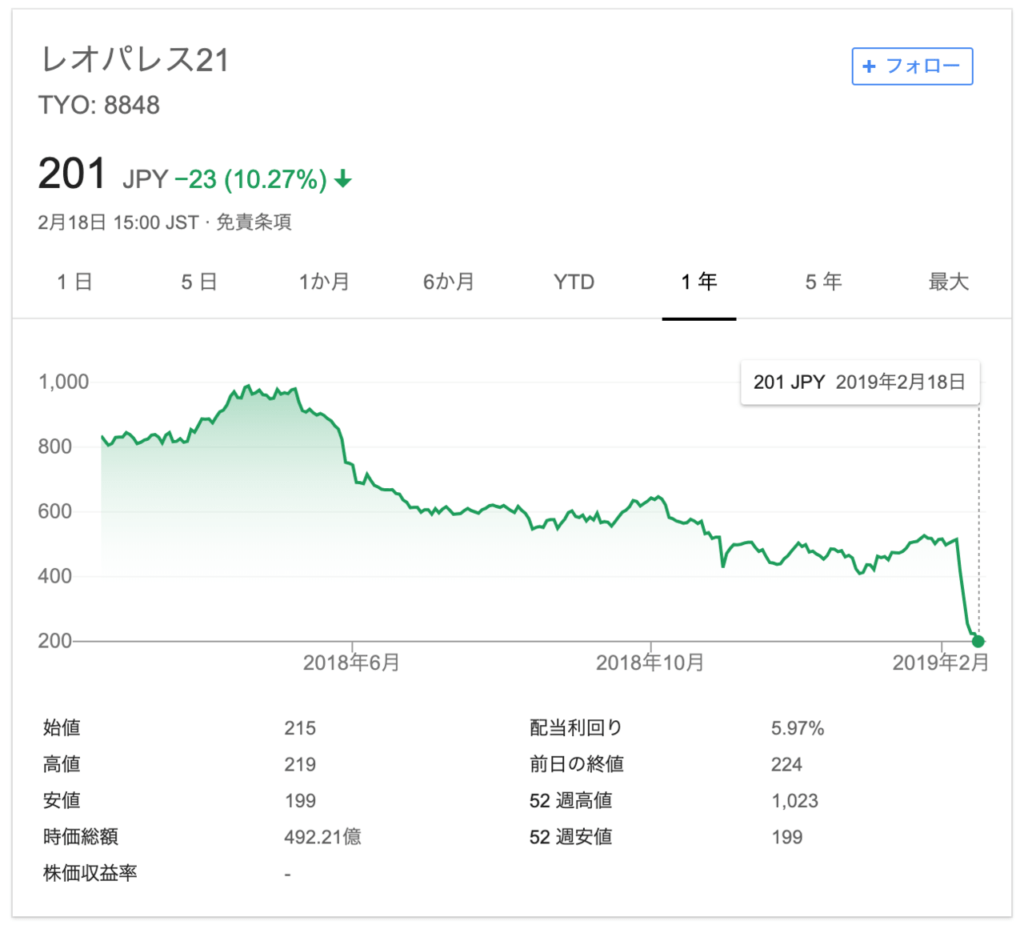Select the 5年 range tab

[x=824, y=282]
